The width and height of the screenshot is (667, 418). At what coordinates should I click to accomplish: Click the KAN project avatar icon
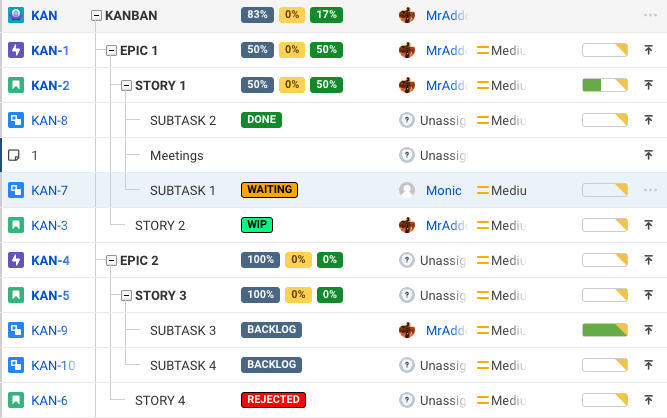15,16
